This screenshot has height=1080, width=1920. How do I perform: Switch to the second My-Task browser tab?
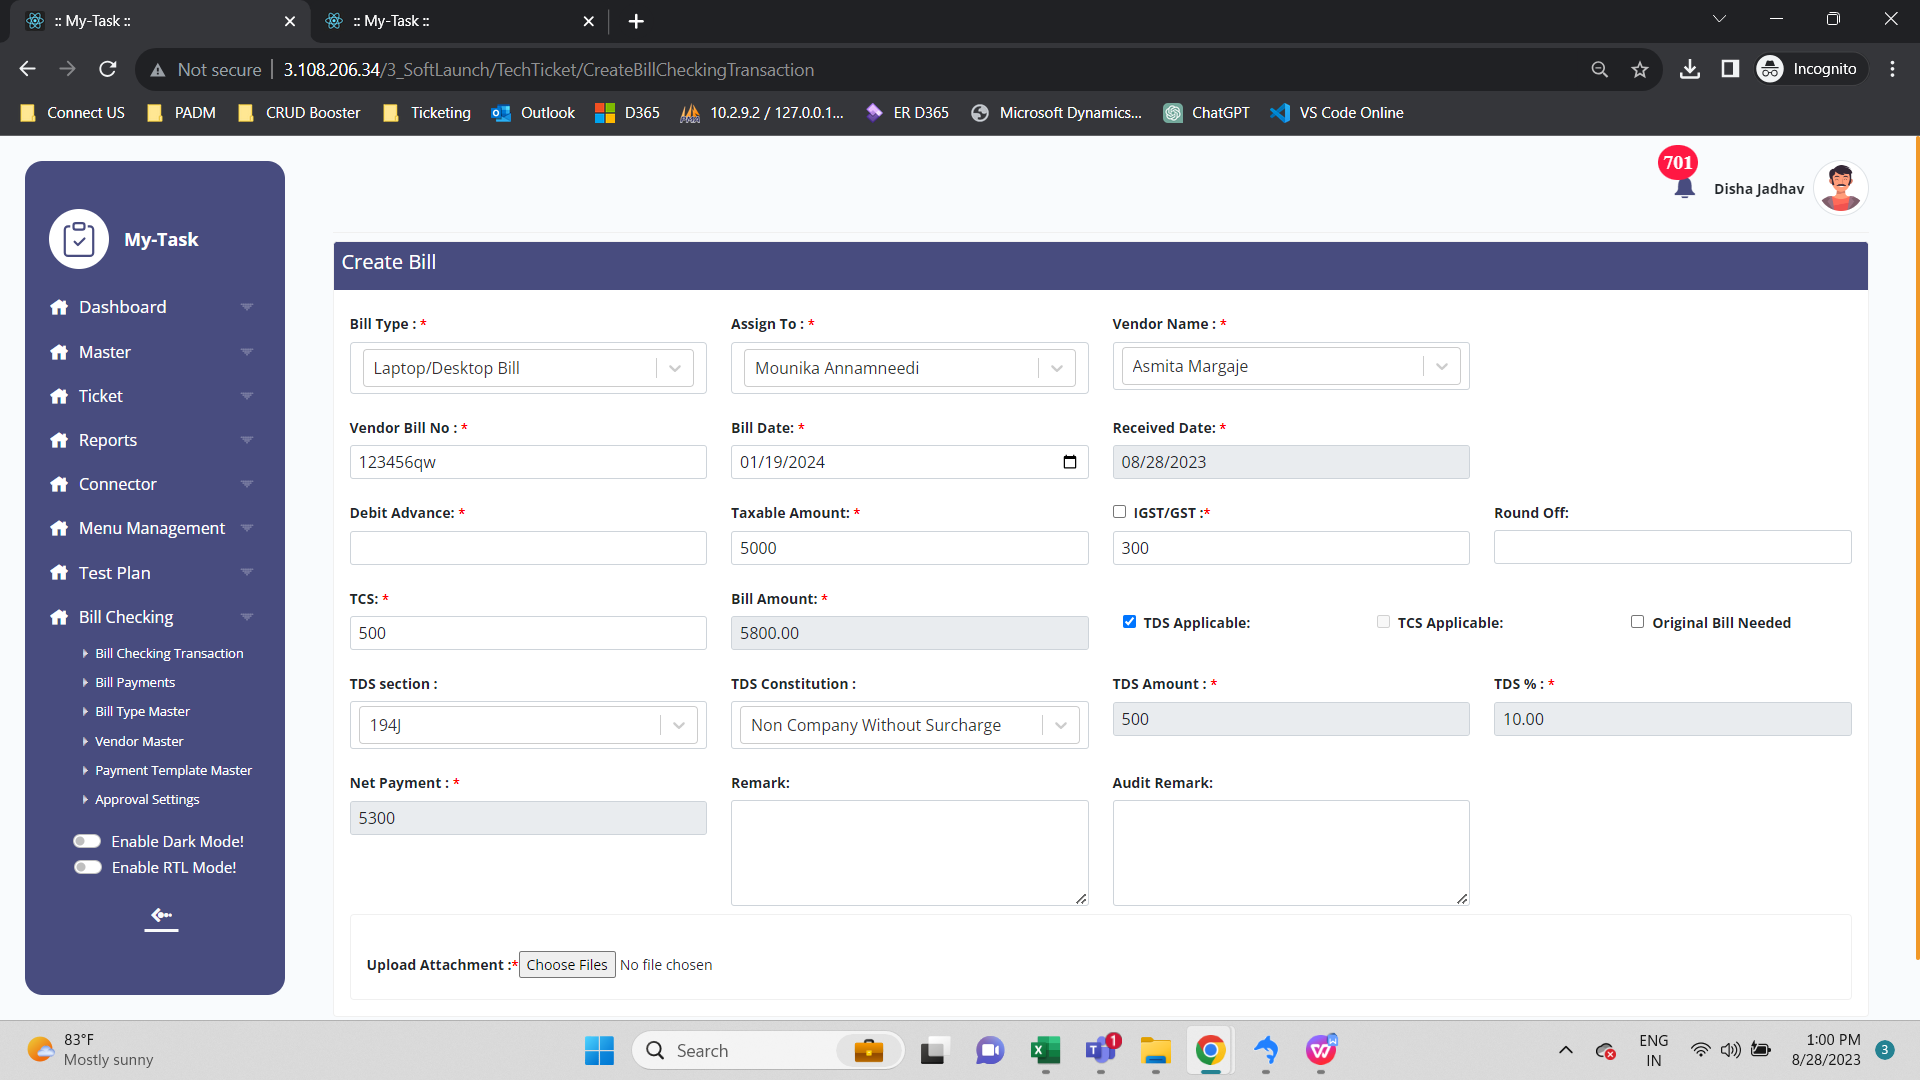460,21
